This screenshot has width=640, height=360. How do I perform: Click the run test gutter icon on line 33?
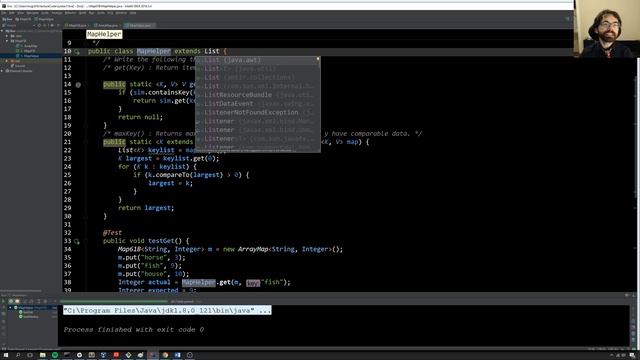pos(77,241)
